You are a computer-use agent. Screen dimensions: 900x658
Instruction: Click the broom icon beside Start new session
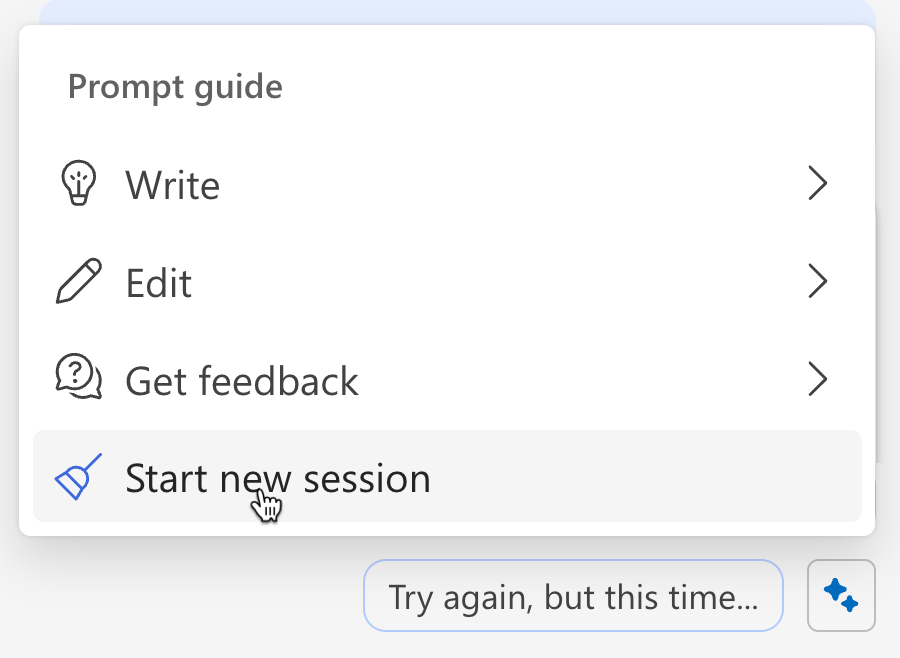point(78,478)
